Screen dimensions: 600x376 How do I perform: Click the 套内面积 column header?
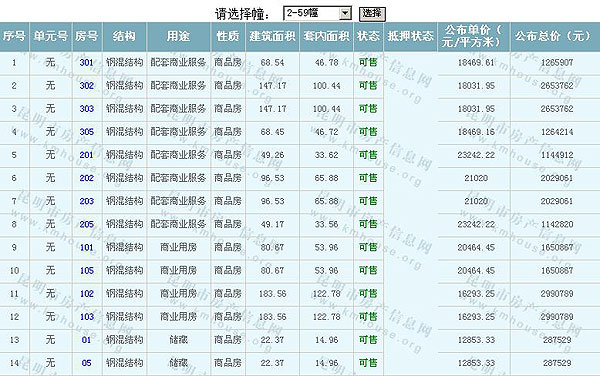pos(326,36)
